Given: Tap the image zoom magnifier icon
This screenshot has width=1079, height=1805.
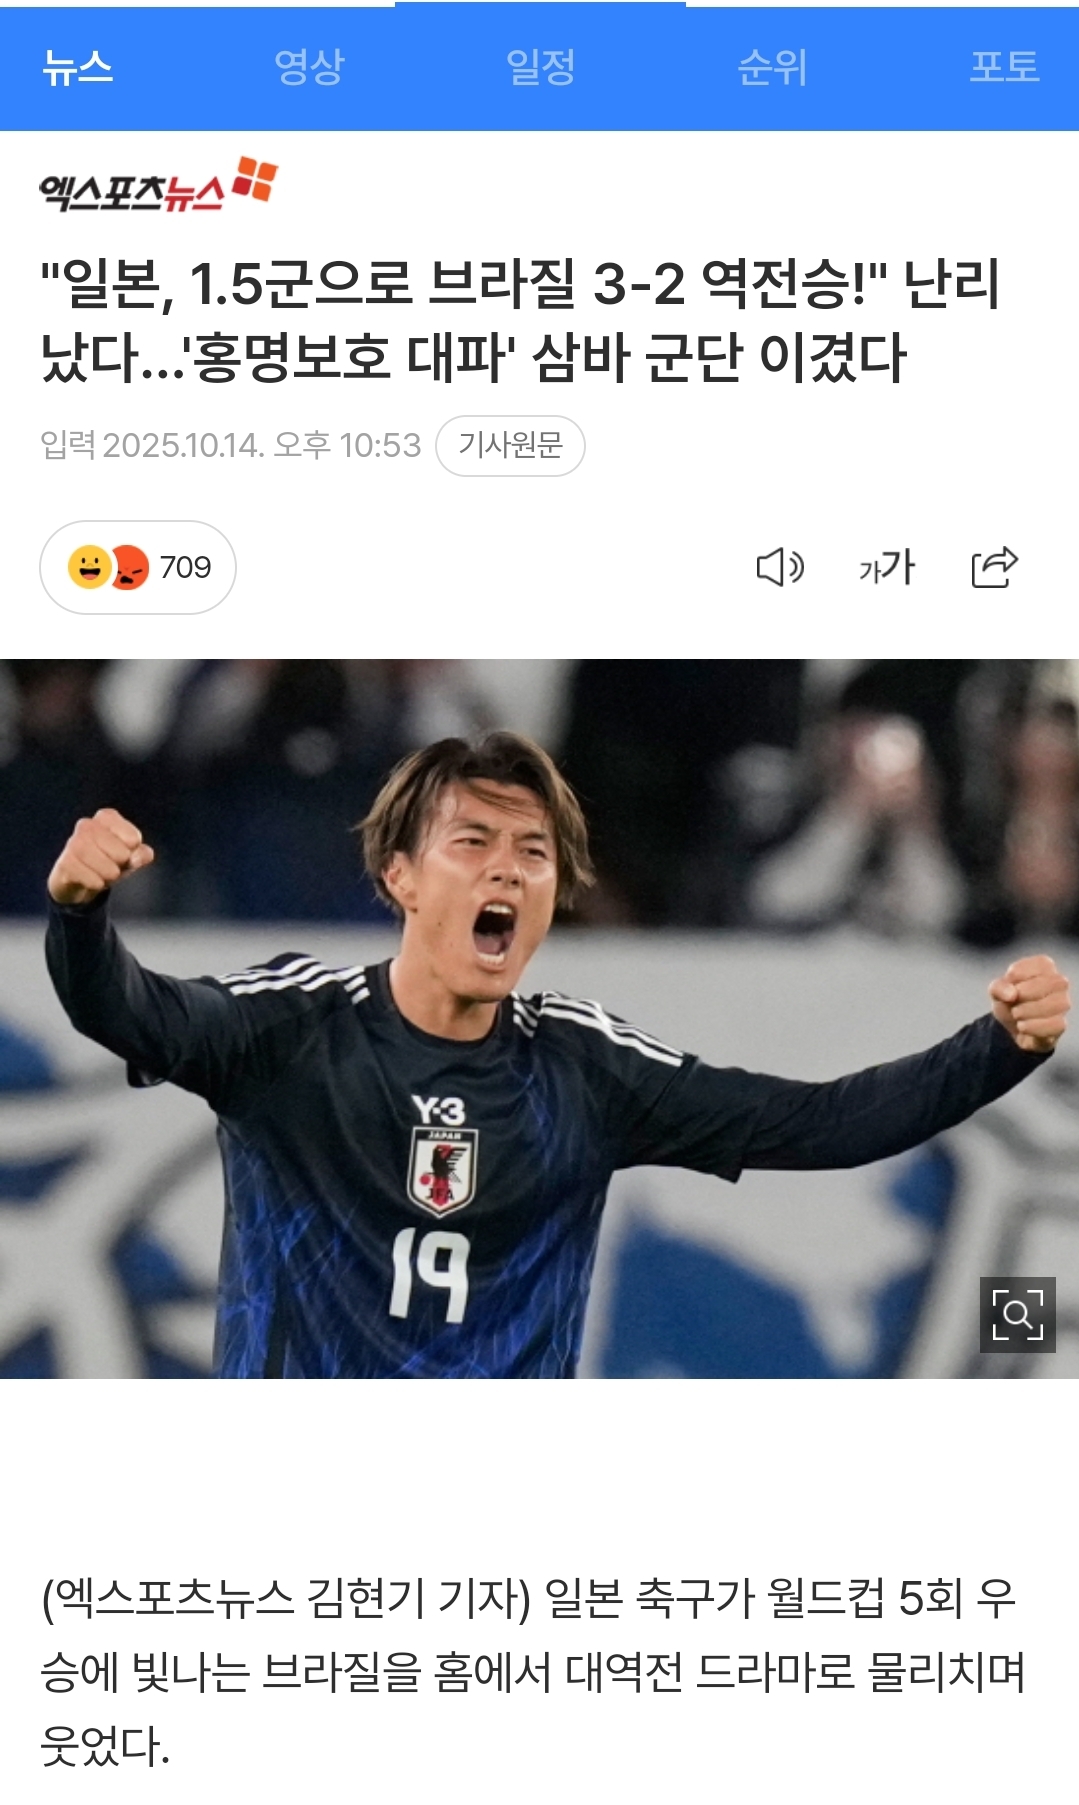Looking at the screenshot, I should point(1017,1314).
